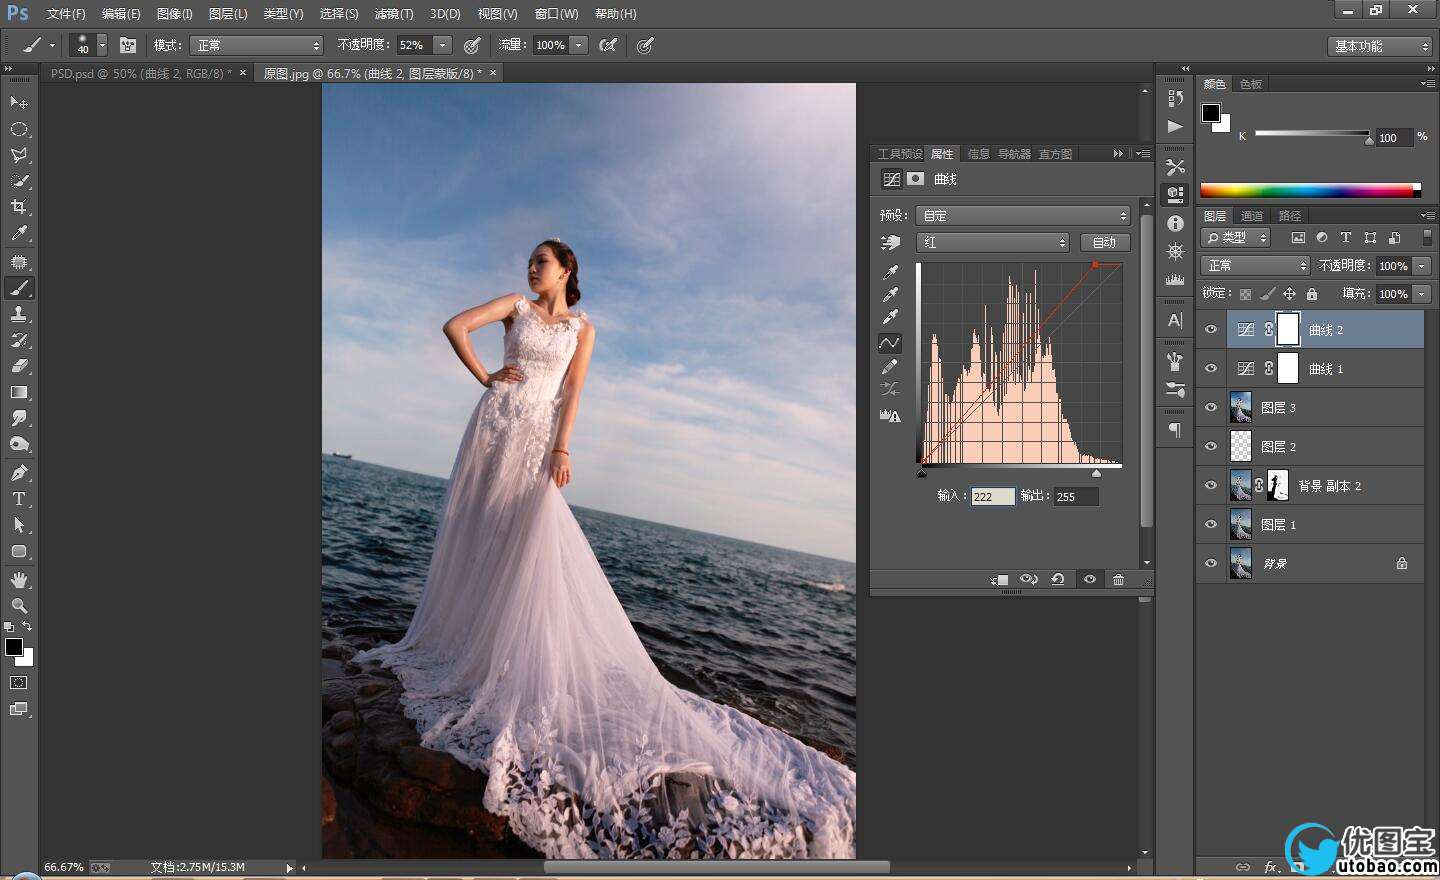Choose the edit-points curve mode icon

point(890,343)
